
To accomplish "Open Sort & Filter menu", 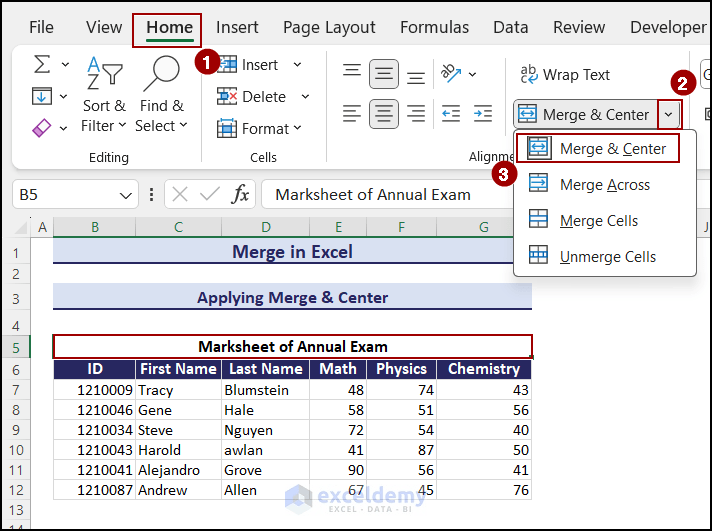I will 104,94.
